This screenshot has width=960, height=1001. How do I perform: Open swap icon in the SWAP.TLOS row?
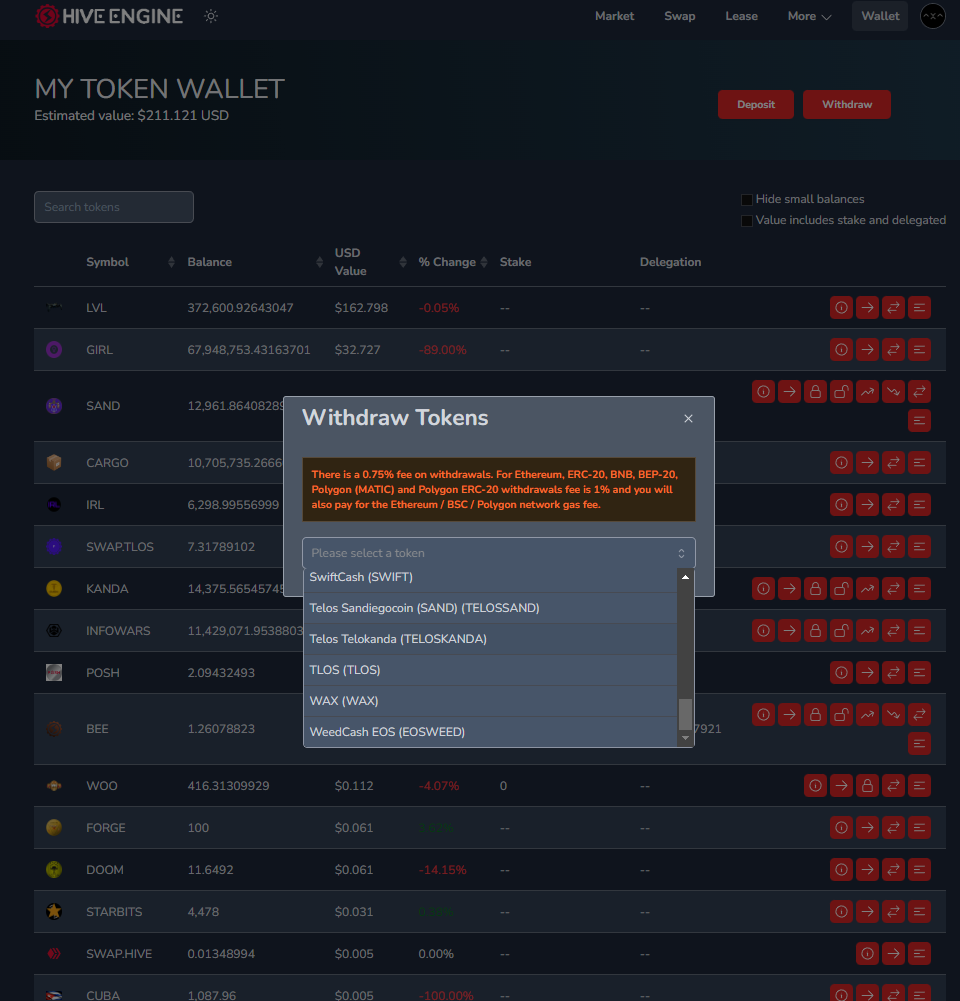[x=894, y=546]
